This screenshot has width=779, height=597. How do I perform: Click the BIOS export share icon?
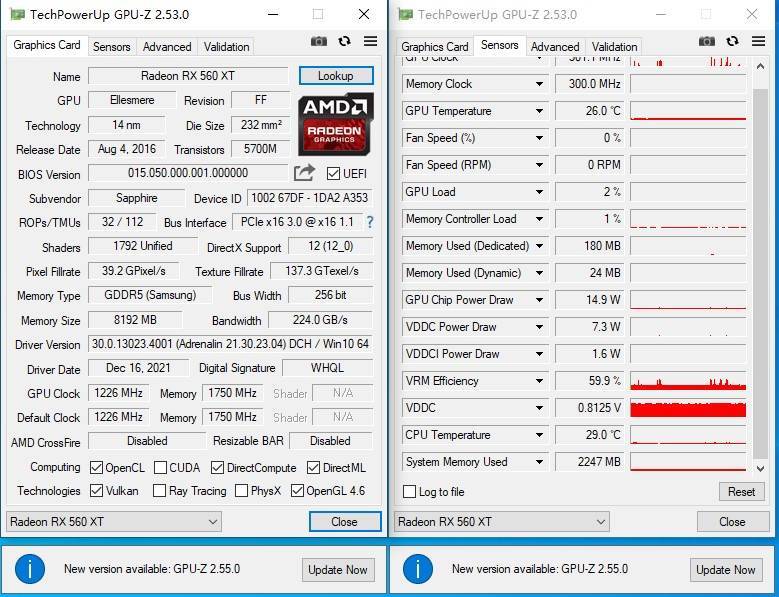tap(304, 172)
